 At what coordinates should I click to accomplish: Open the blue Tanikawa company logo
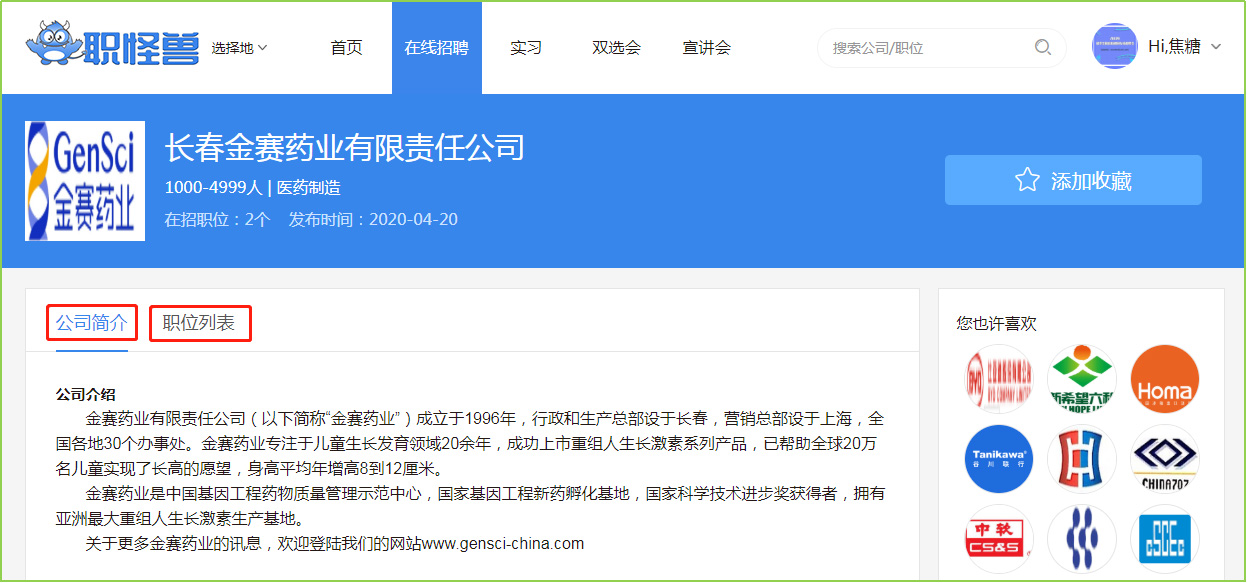997,459
